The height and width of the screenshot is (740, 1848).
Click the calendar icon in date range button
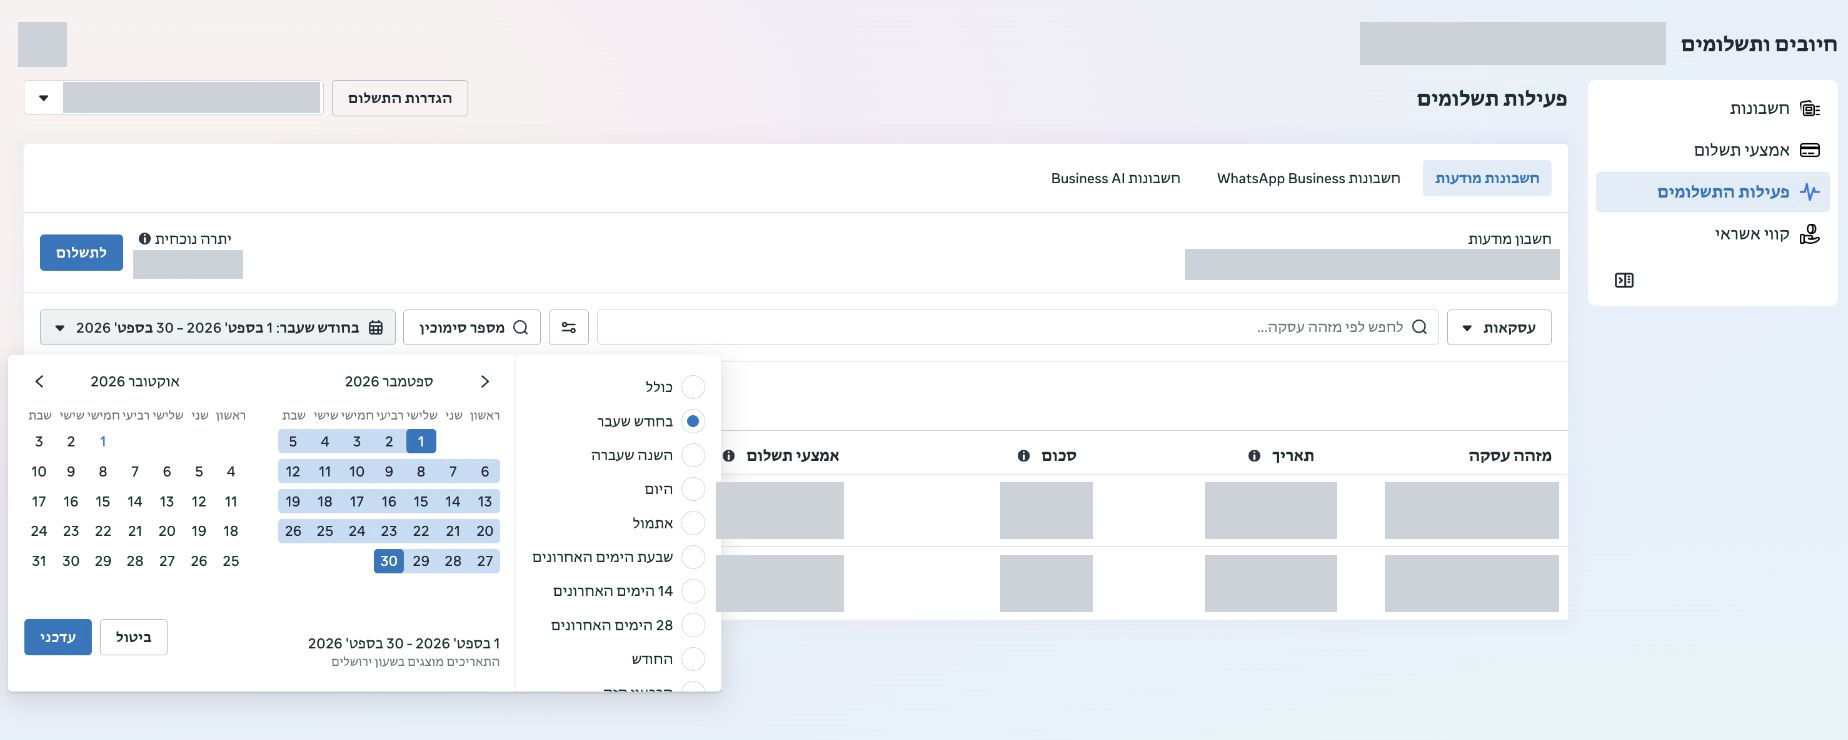pyautogui.click(x=376, y=327)
